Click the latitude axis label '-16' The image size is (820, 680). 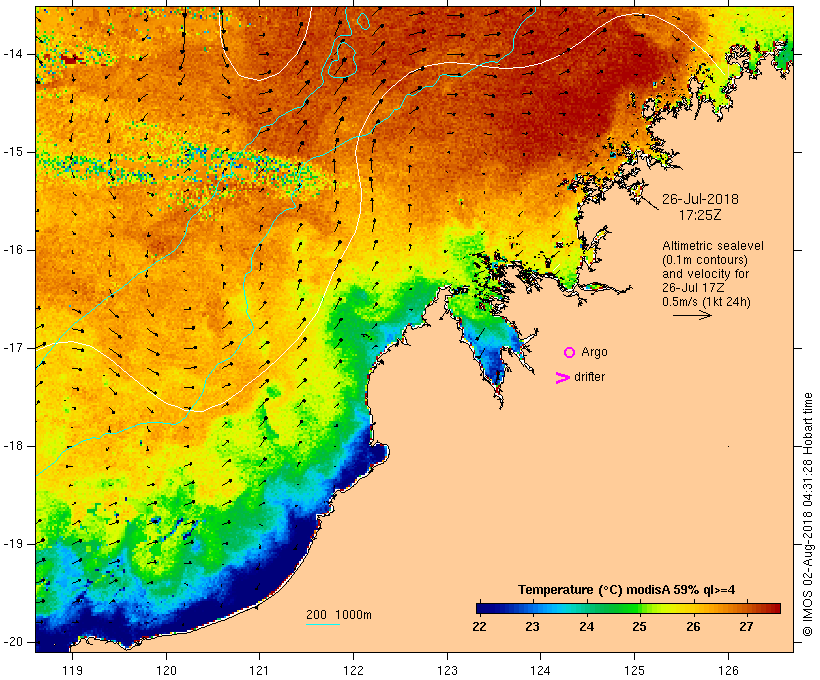click(x=12, y=250)
